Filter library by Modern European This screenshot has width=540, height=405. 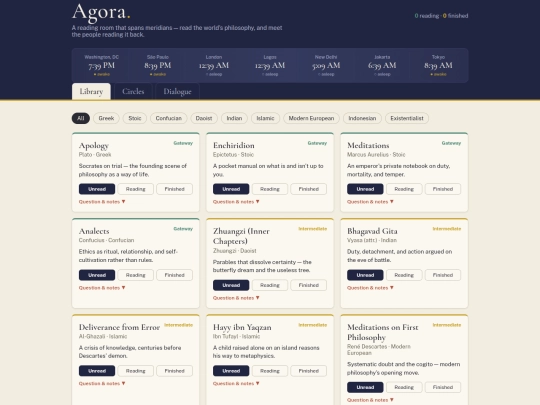311,118
